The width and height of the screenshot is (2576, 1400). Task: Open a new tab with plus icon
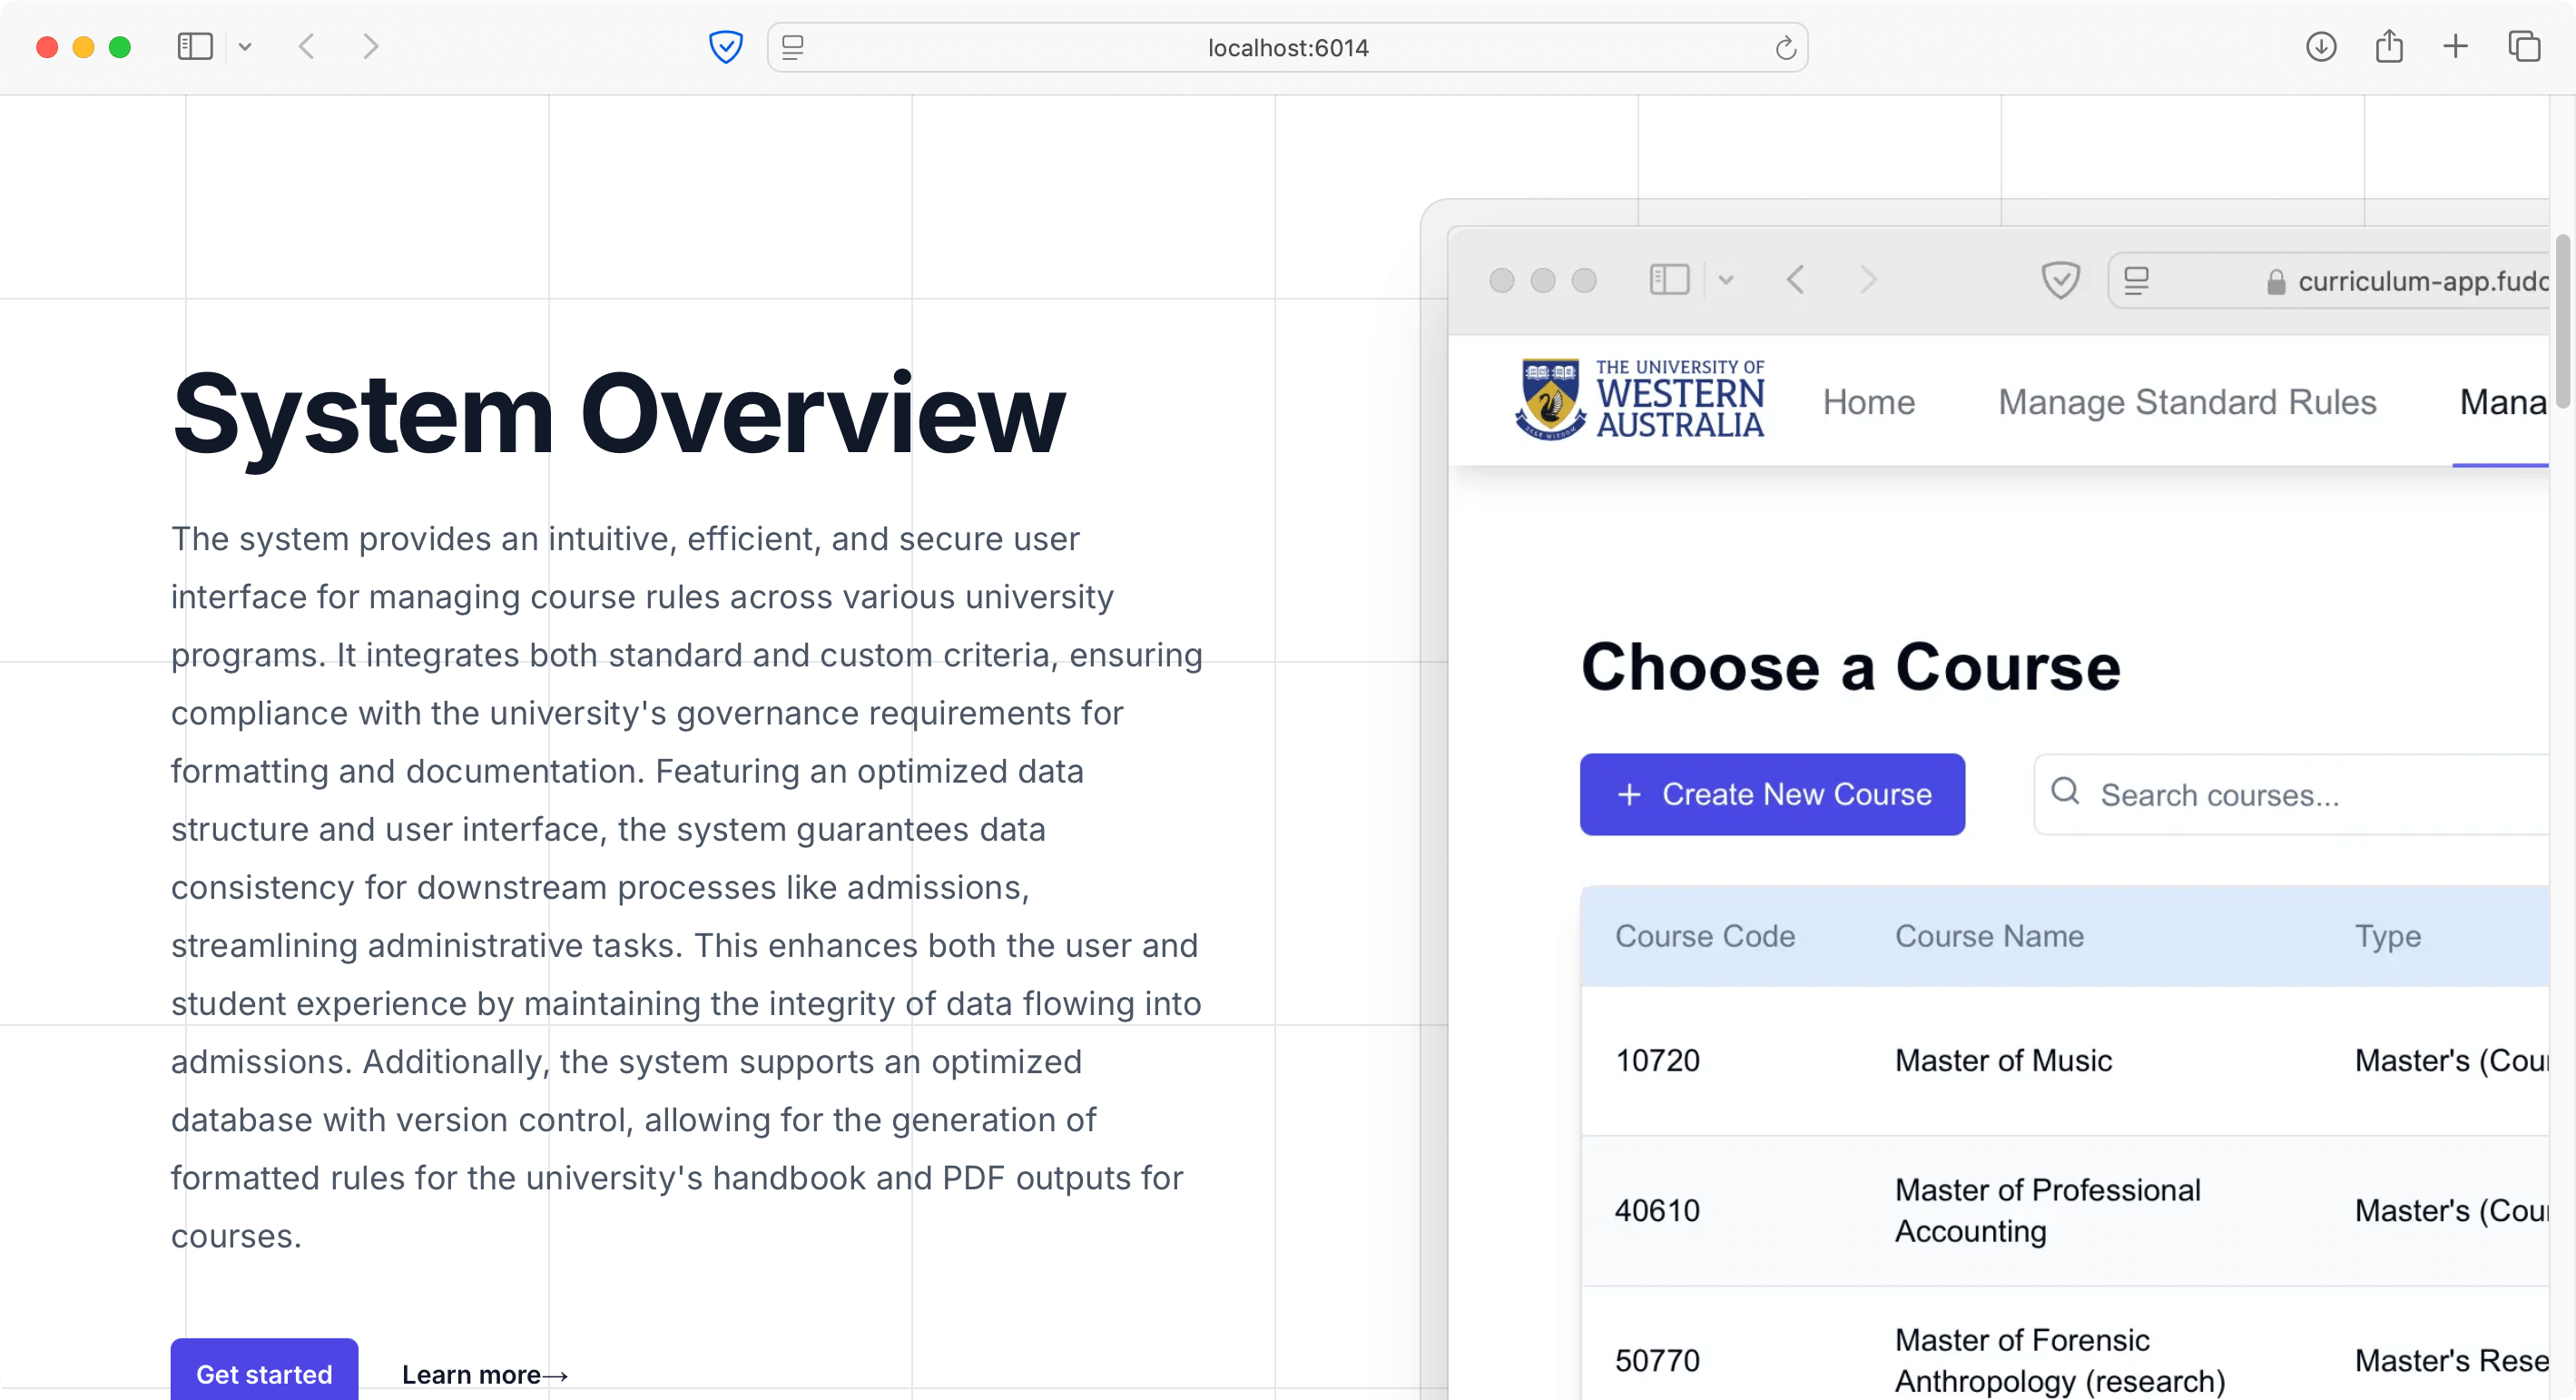pyautogui.click(x=2455, y=47)
